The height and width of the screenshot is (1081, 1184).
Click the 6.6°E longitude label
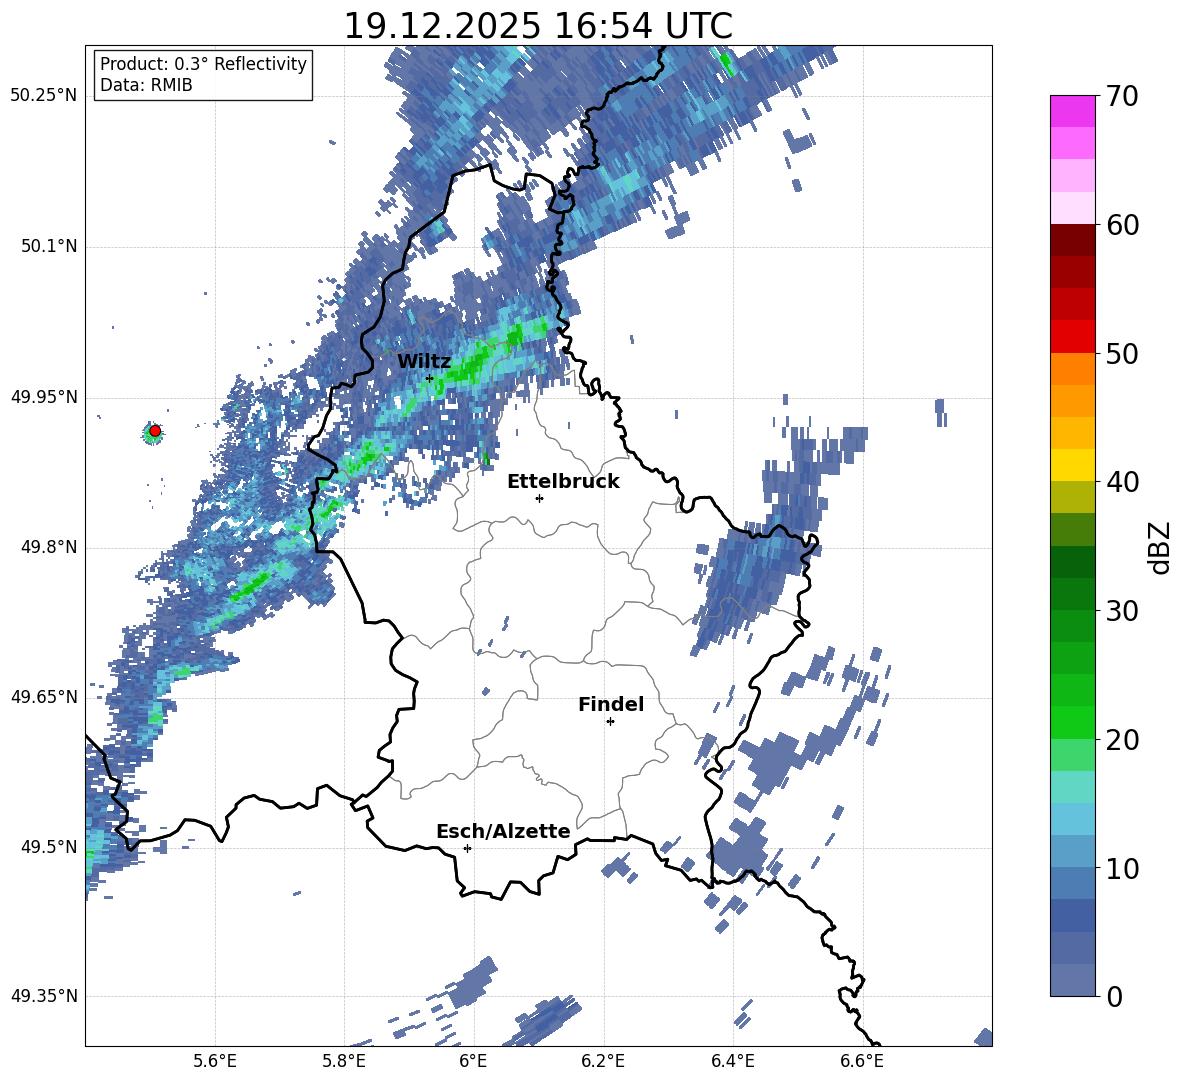point(862,1061)
